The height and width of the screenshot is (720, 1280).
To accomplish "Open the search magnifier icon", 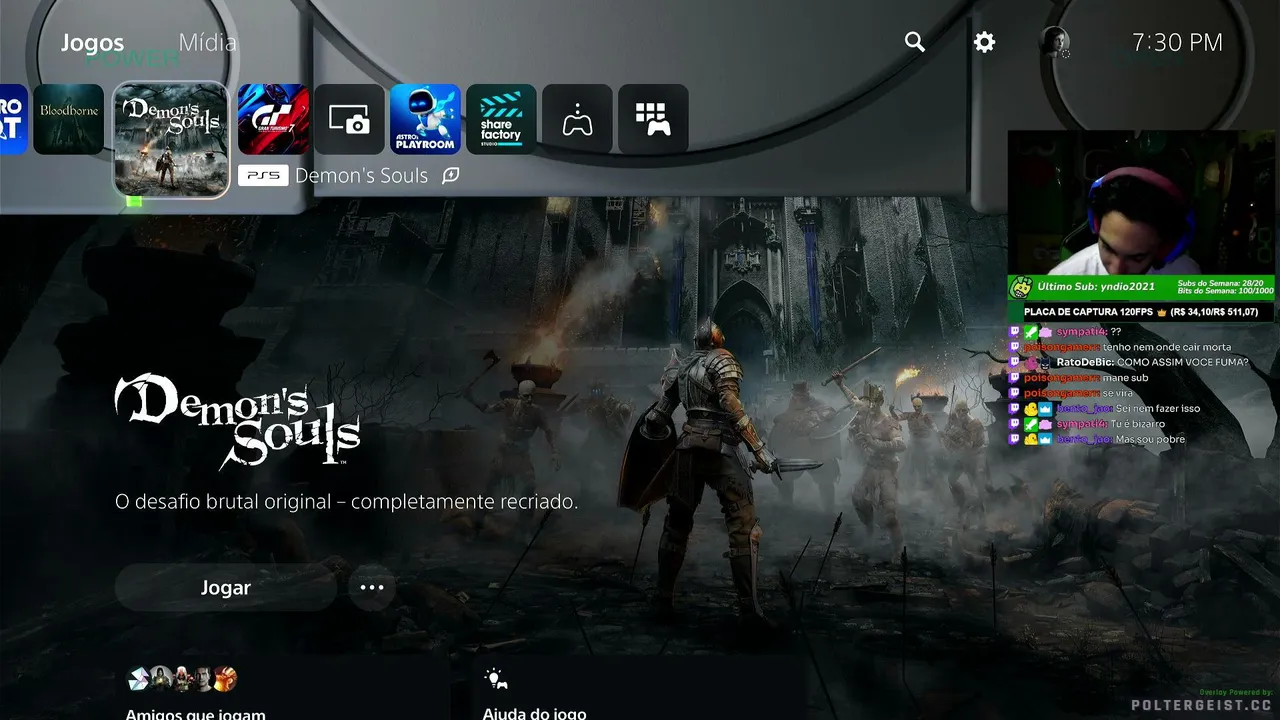I will pyautogui.click(x=914, y=42).
